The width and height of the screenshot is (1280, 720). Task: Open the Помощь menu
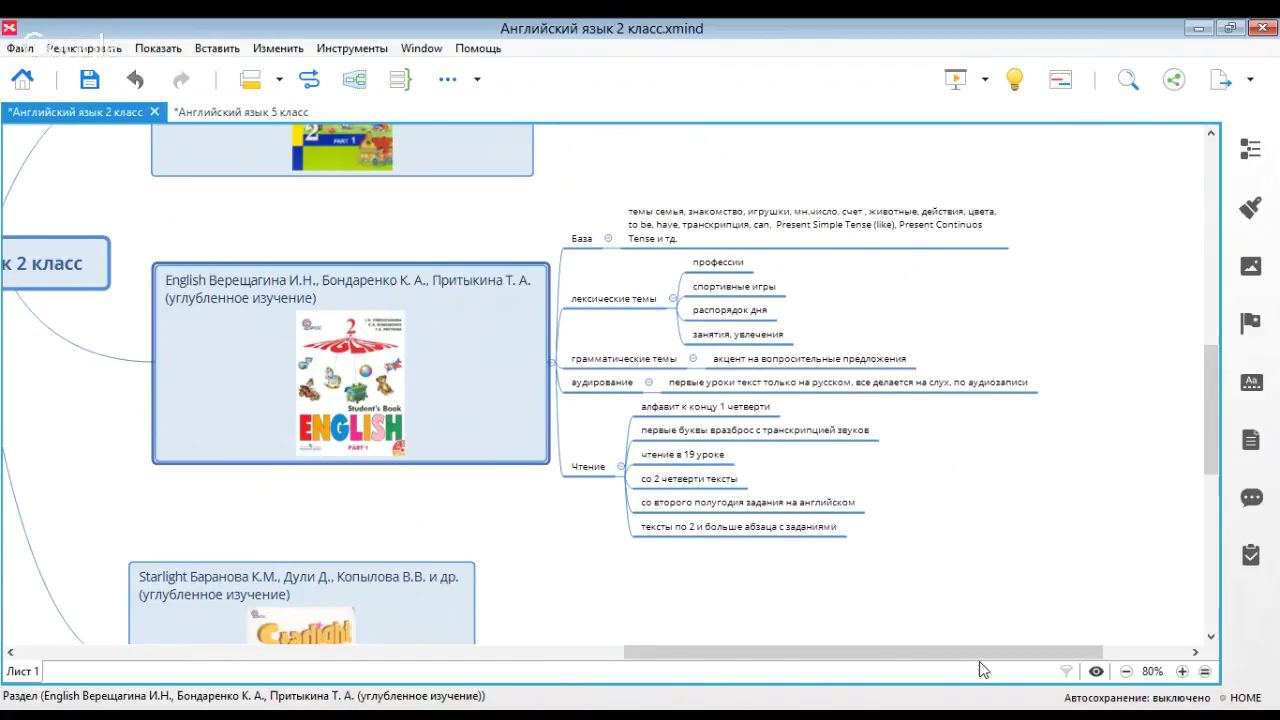click(478, 48)
